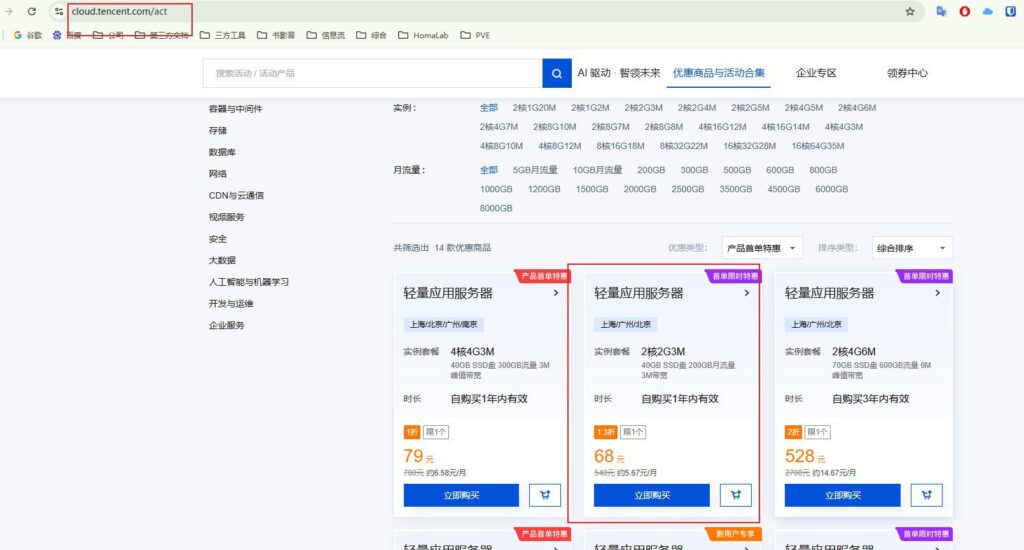Filter 月流量 by 全部

click(488, 170)
